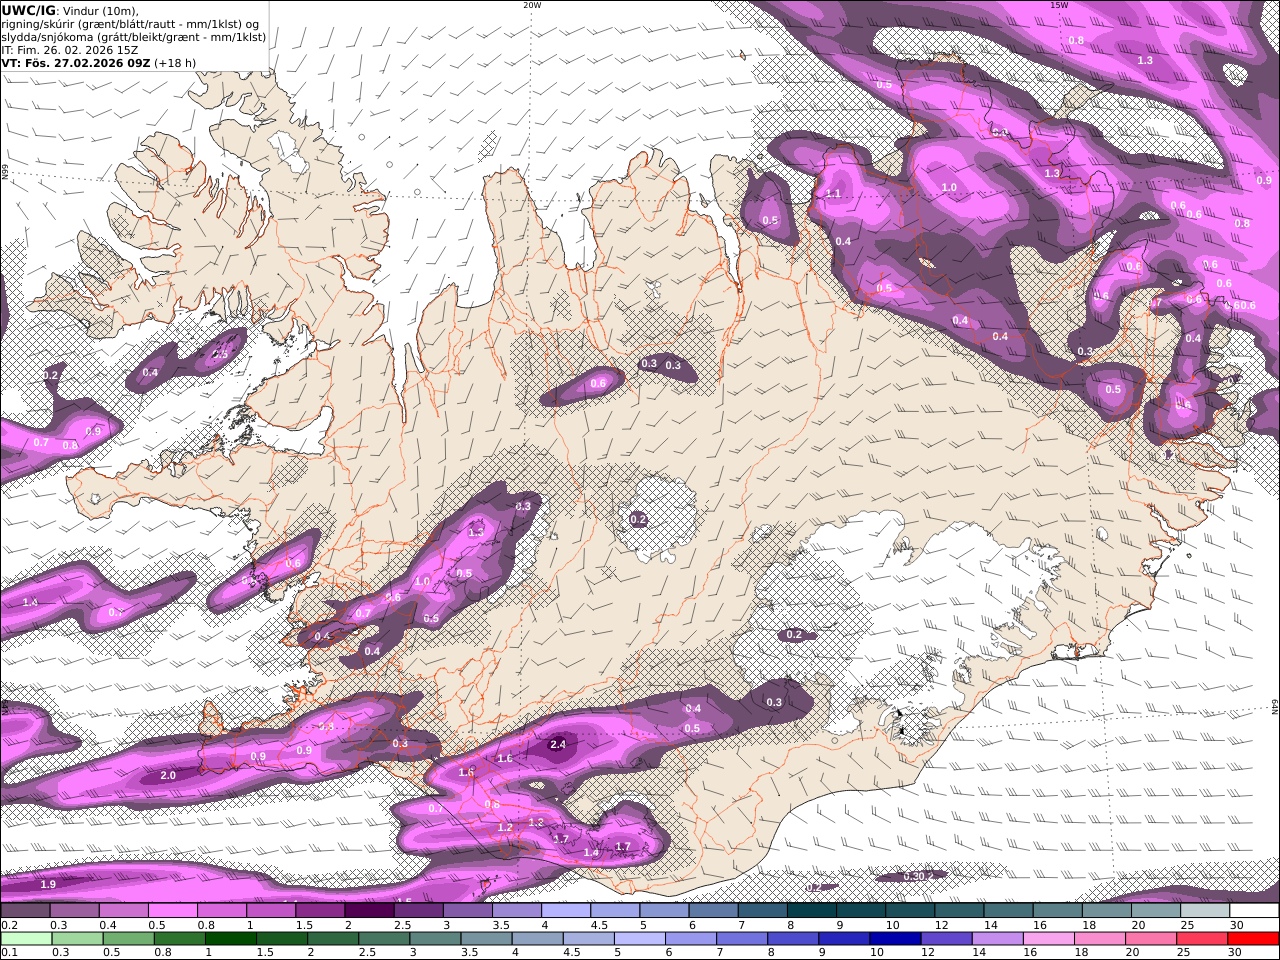Click the '(+18 h)' forecast offset text
1280x960 pixels.
pyautogui.click(x=175, y=62)
